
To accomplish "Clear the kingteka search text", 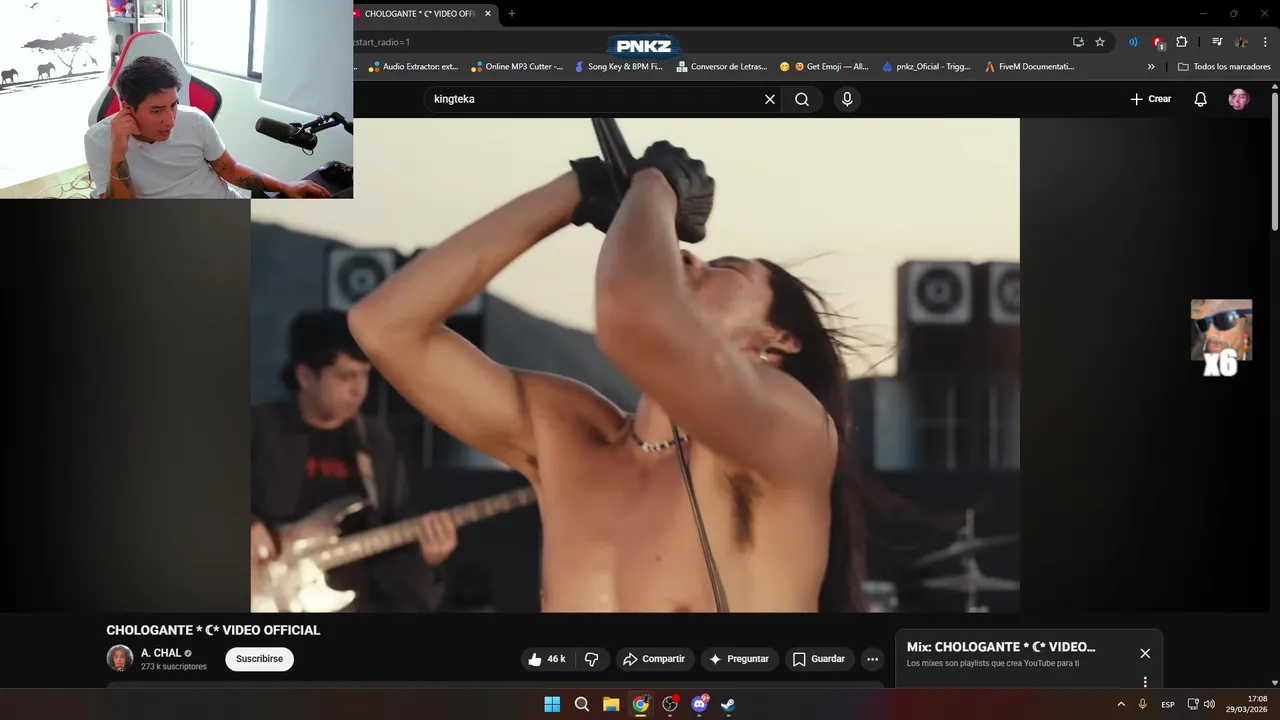I will (770, 99).
